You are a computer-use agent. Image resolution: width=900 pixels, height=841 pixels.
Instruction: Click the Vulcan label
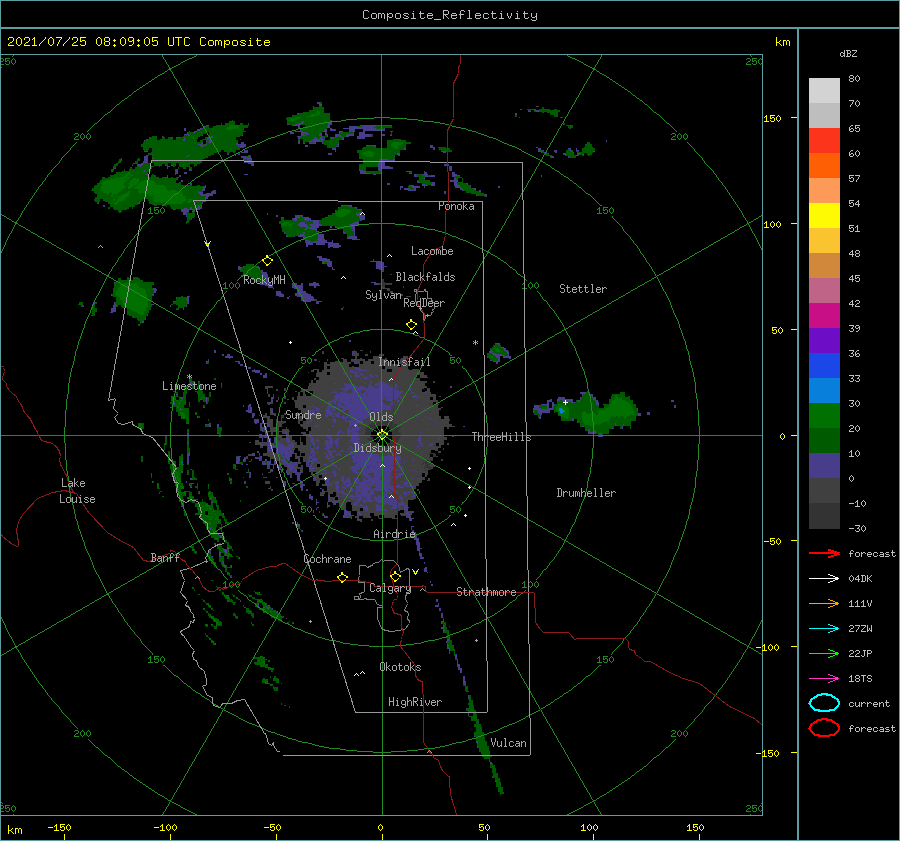(508, 743)
